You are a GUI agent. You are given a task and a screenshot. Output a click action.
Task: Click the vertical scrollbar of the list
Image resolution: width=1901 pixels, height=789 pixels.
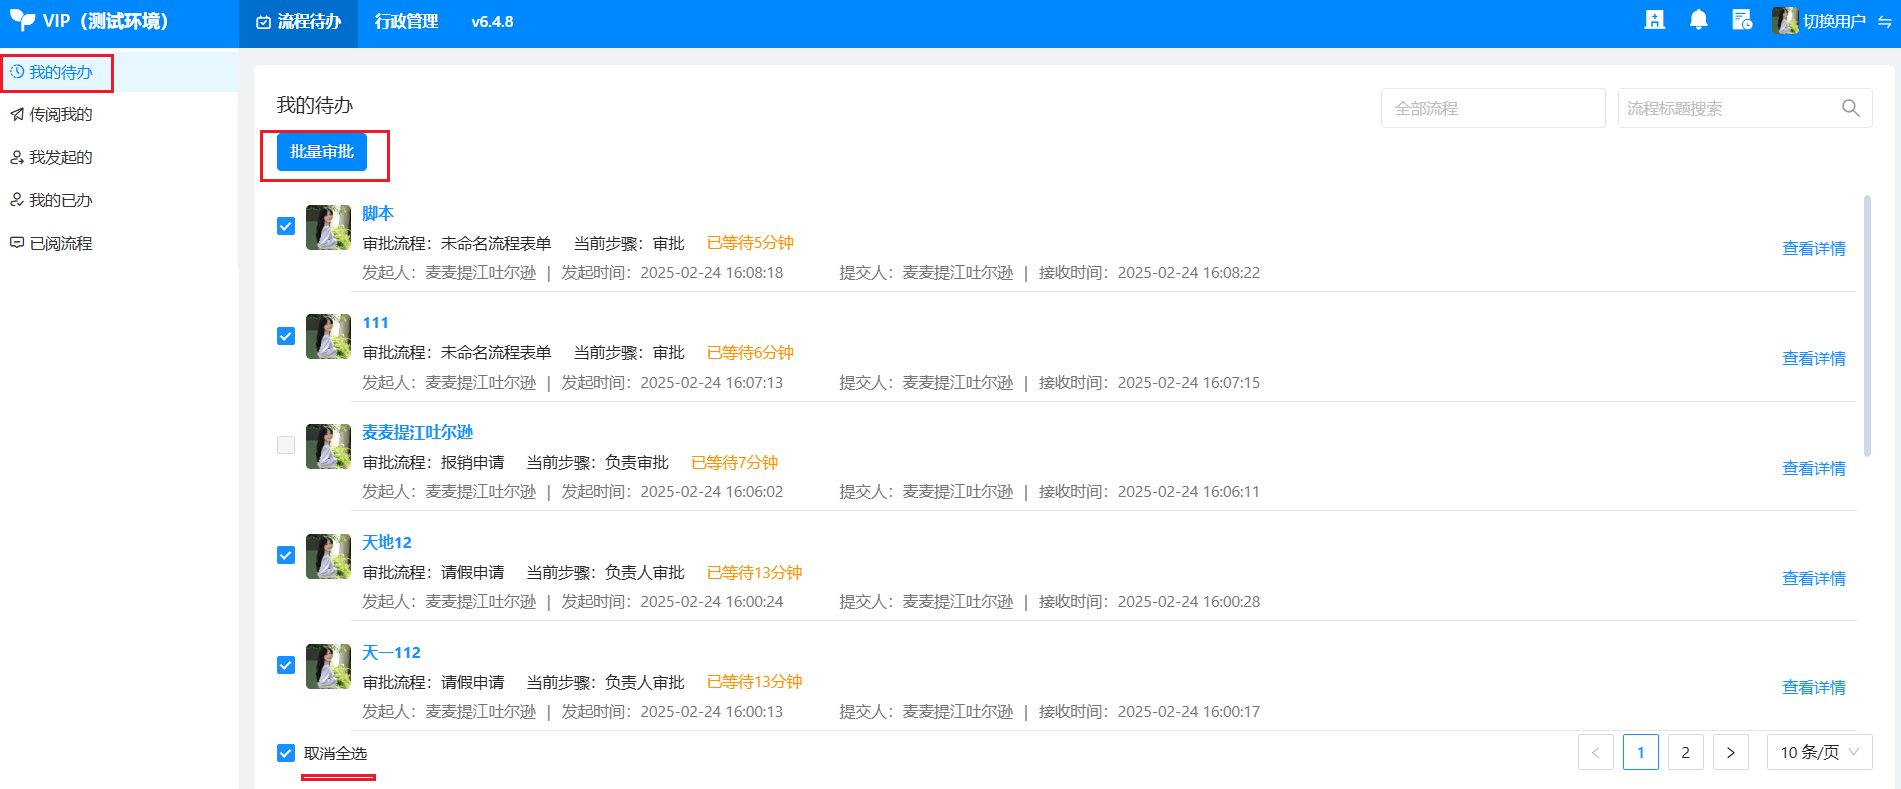(x=1866, y=325)
